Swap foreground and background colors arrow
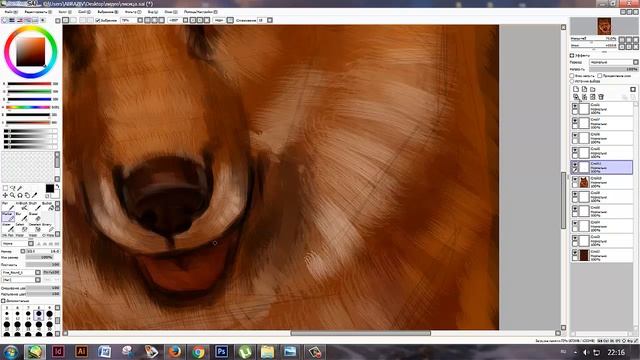The image size is (640, 360). click(x=57, y=186)
